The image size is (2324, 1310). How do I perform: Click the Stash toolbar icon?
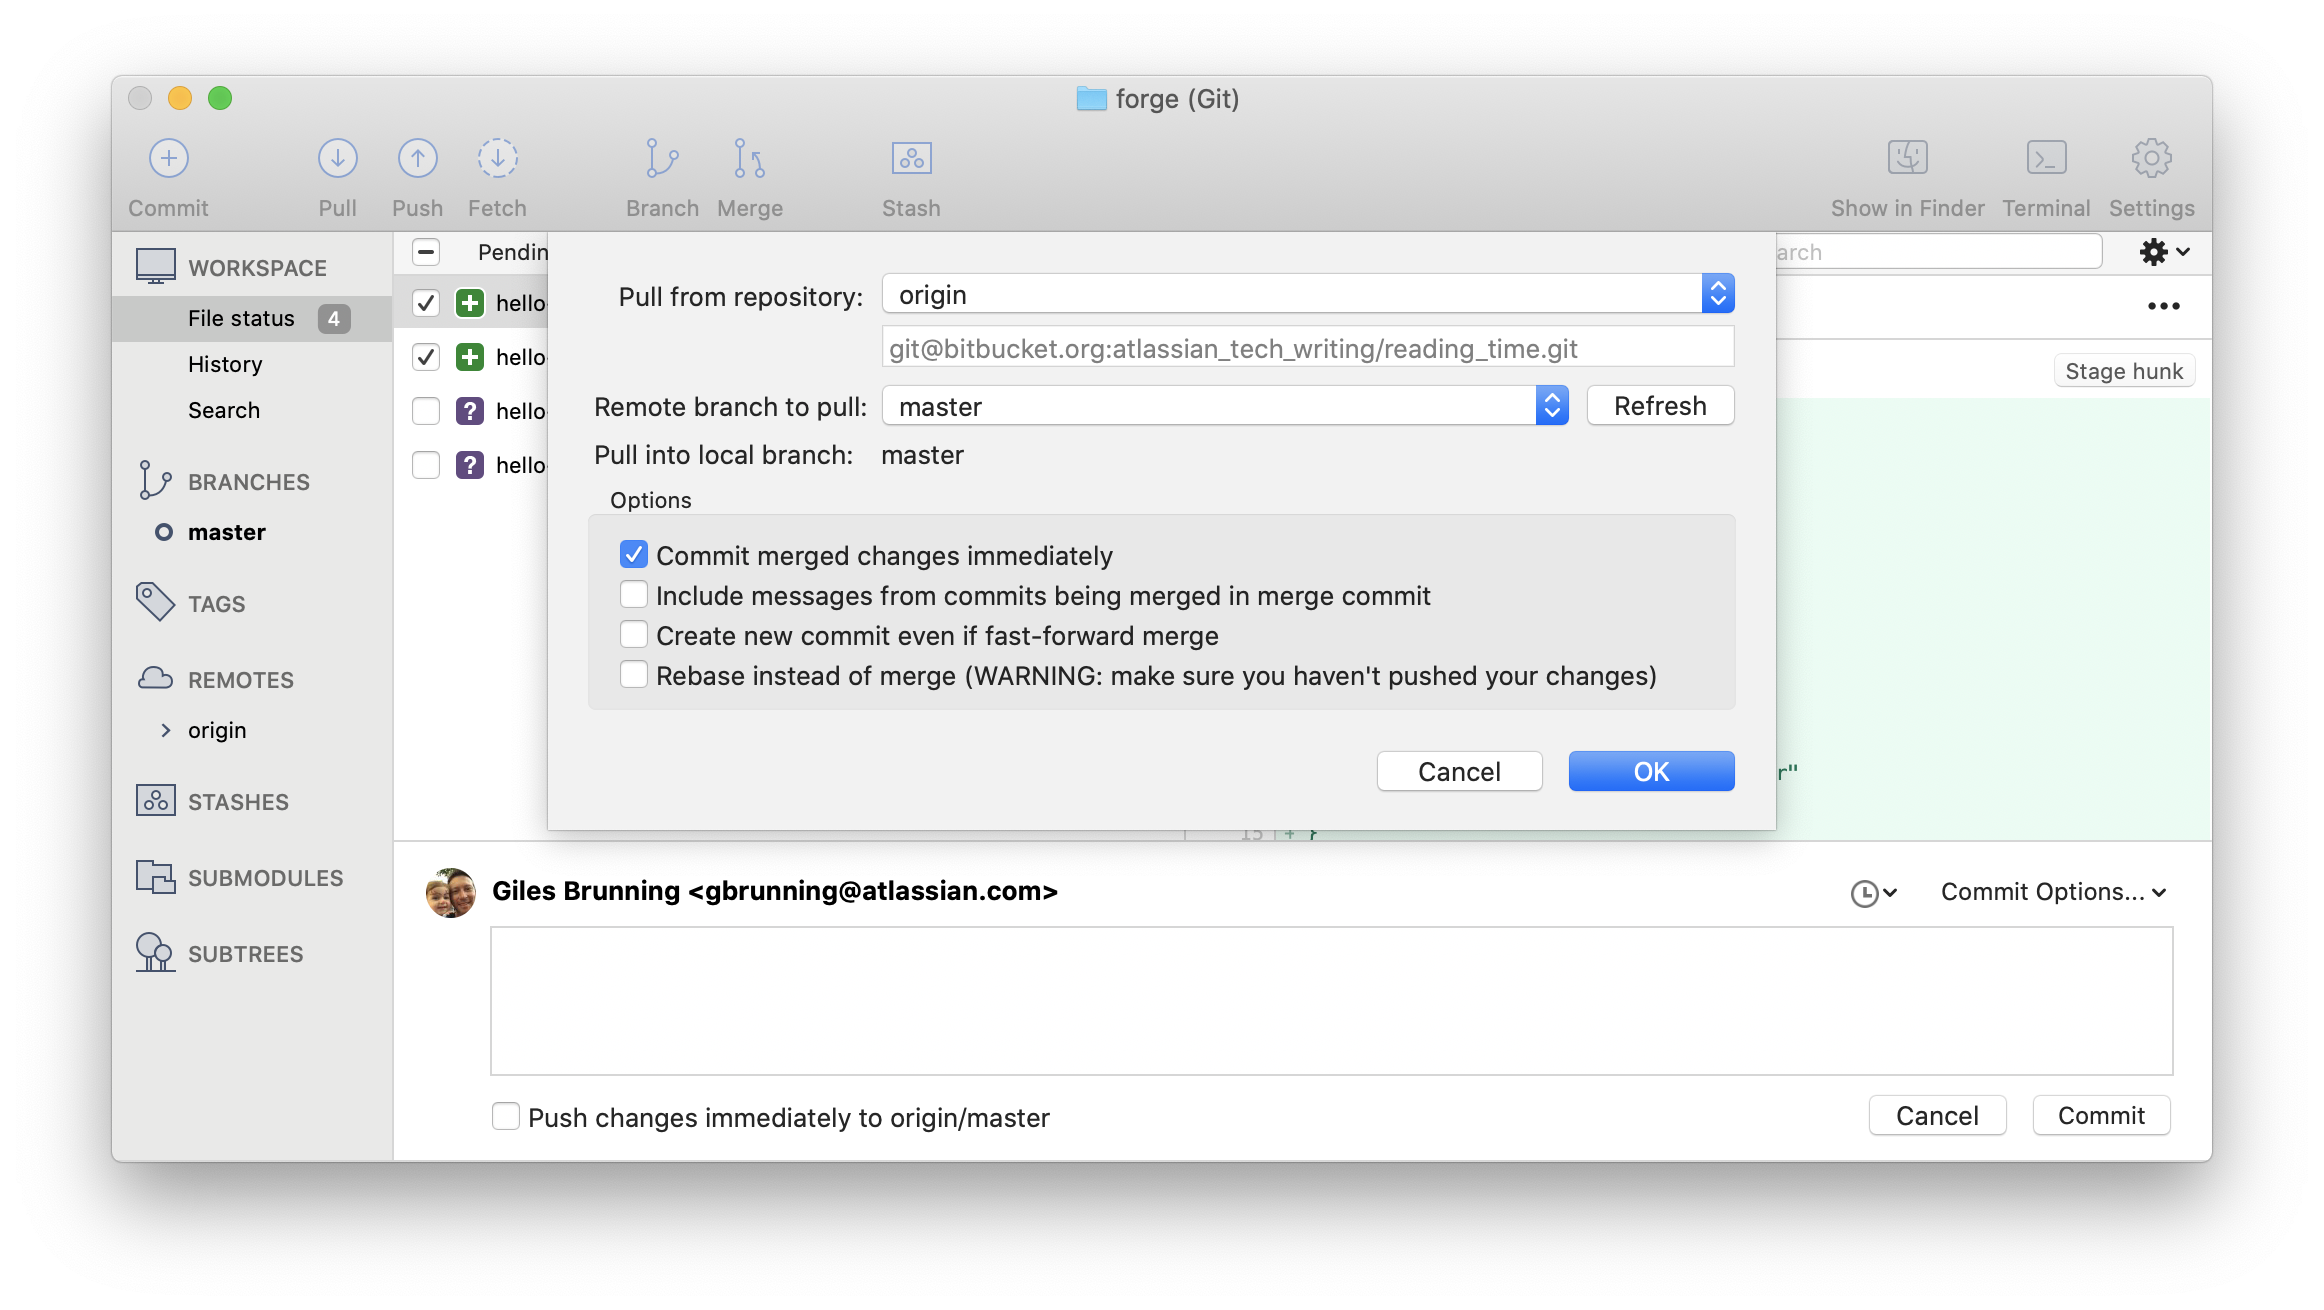click(911, 159)
